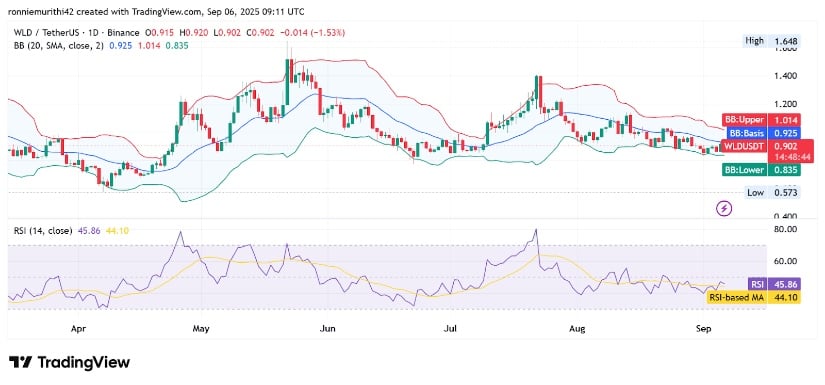The width and height of the screenshot is (825, 385).
Task: Click the blue 0.925 BB basis legend value
Action: (x=119, y=46)
